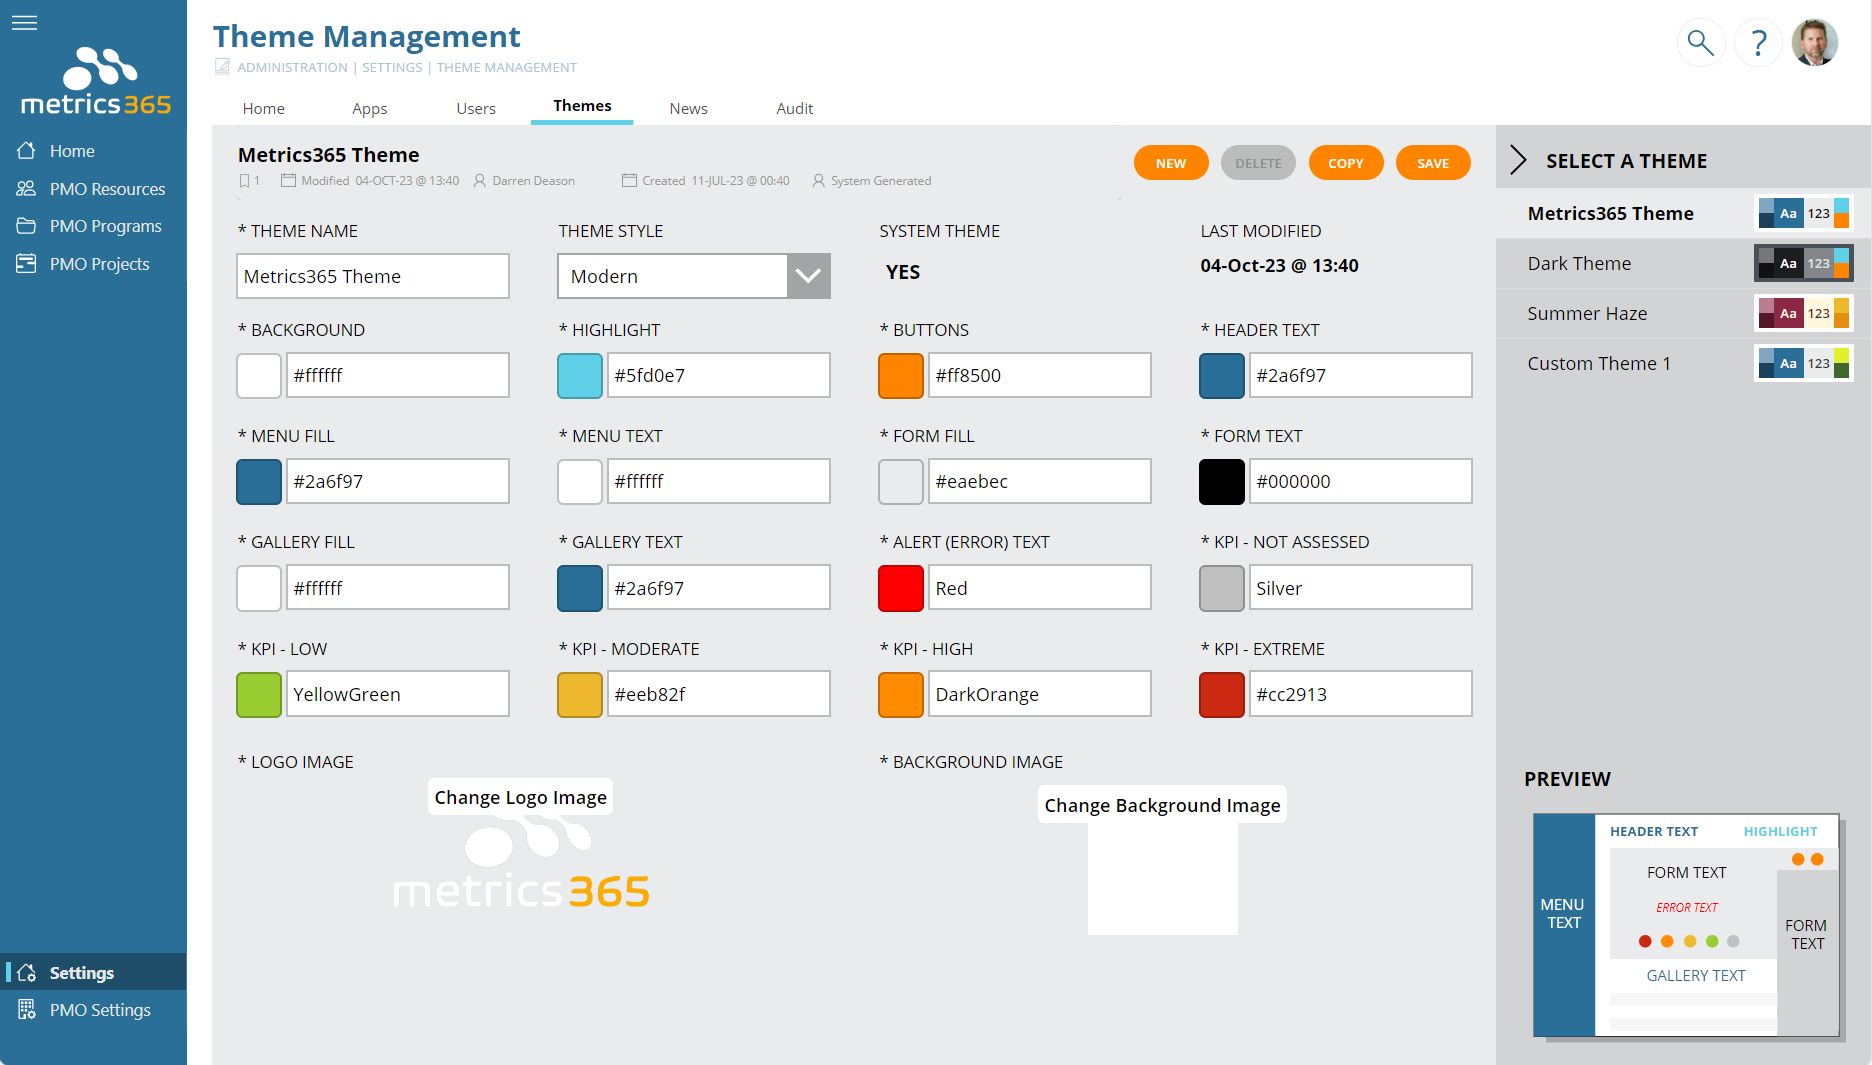The image size is (1872, 1065).
Task: Open the Background color swatch
Action: [x=259, y=376]
